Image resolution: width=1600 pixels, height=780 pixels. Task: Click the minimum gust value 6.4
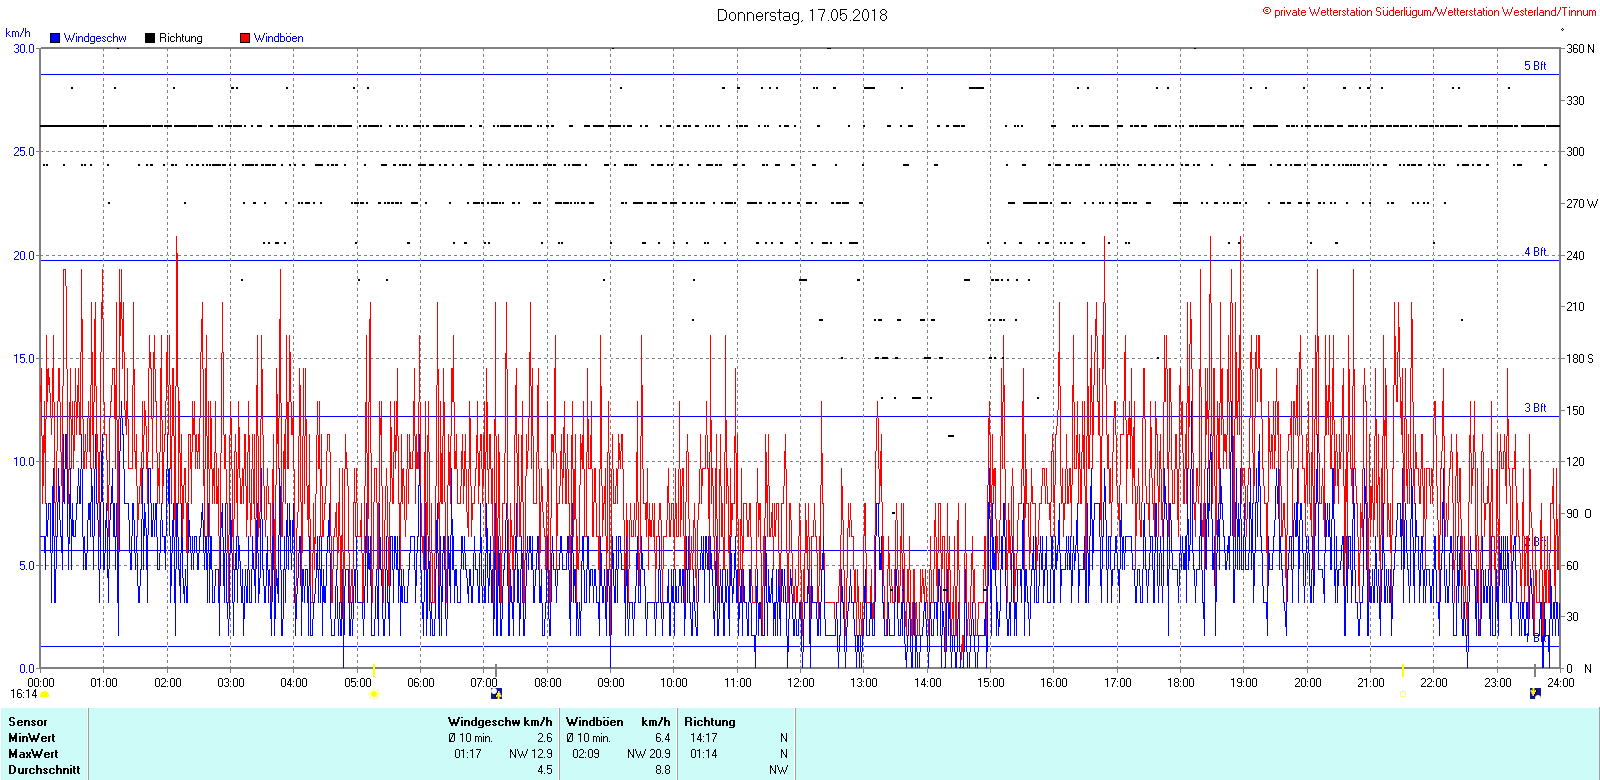click(663, 738)
